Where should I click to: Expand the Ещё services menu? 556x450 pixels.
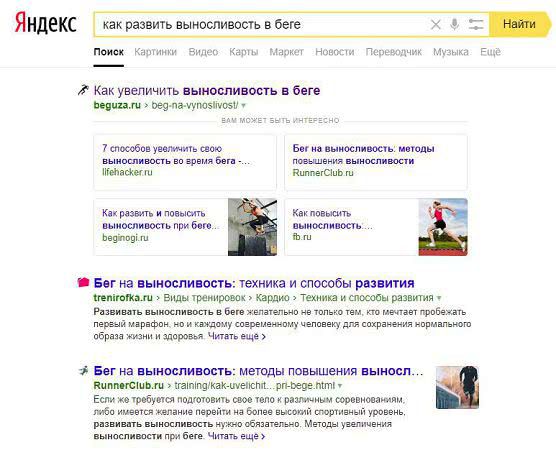click(x=490, y=52)
